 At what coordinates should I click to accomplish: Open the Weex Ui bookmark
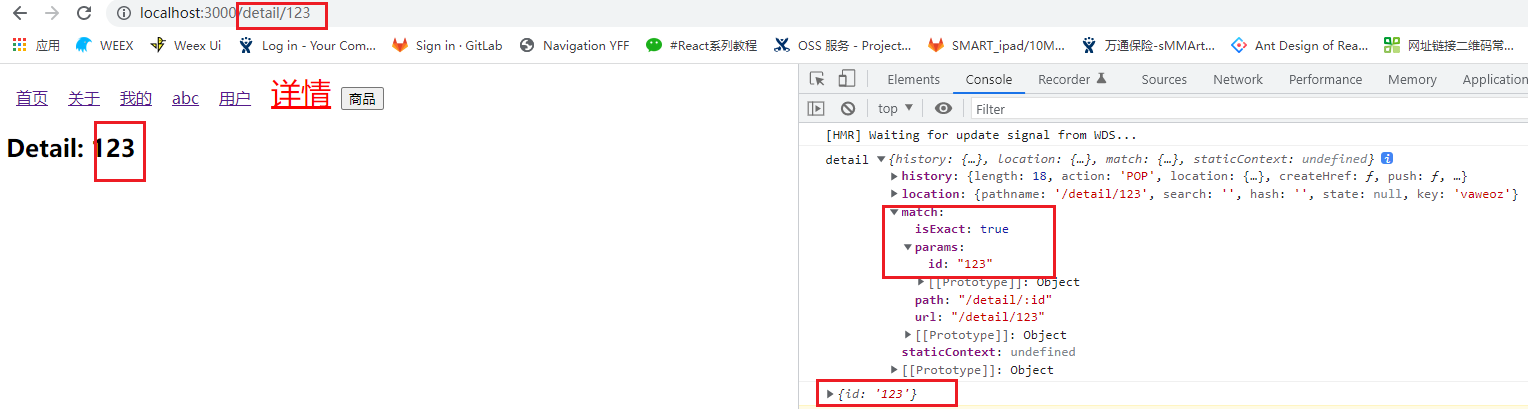coord(185,45)
